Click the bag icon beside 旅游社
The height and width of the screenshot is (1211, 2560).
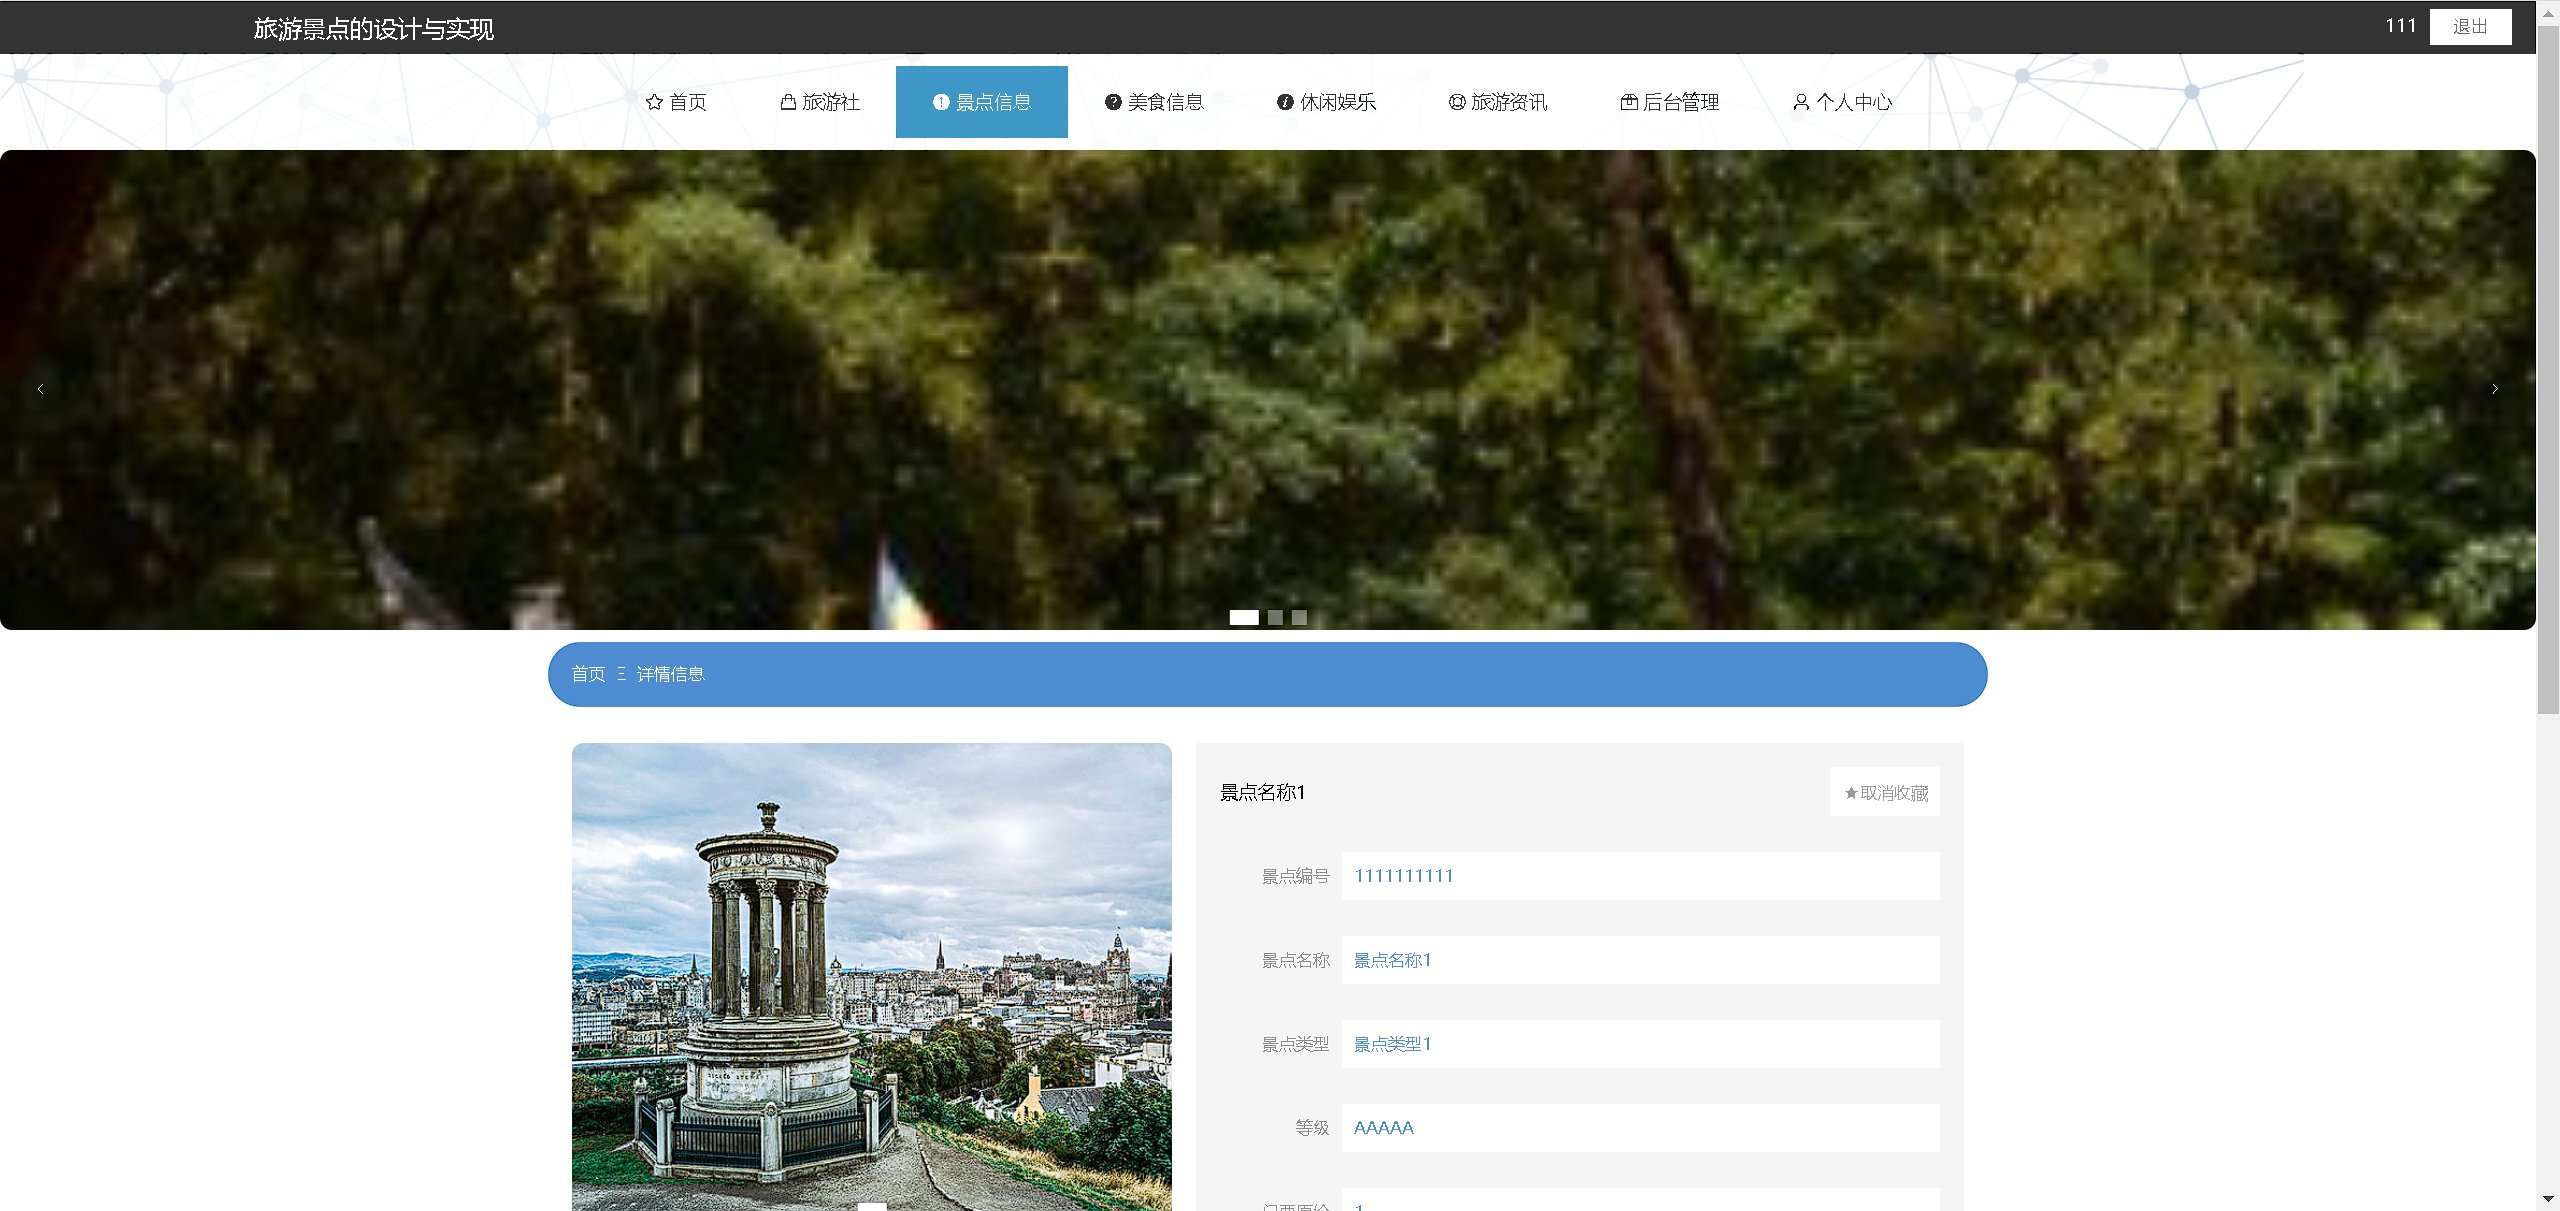[788, 102]
